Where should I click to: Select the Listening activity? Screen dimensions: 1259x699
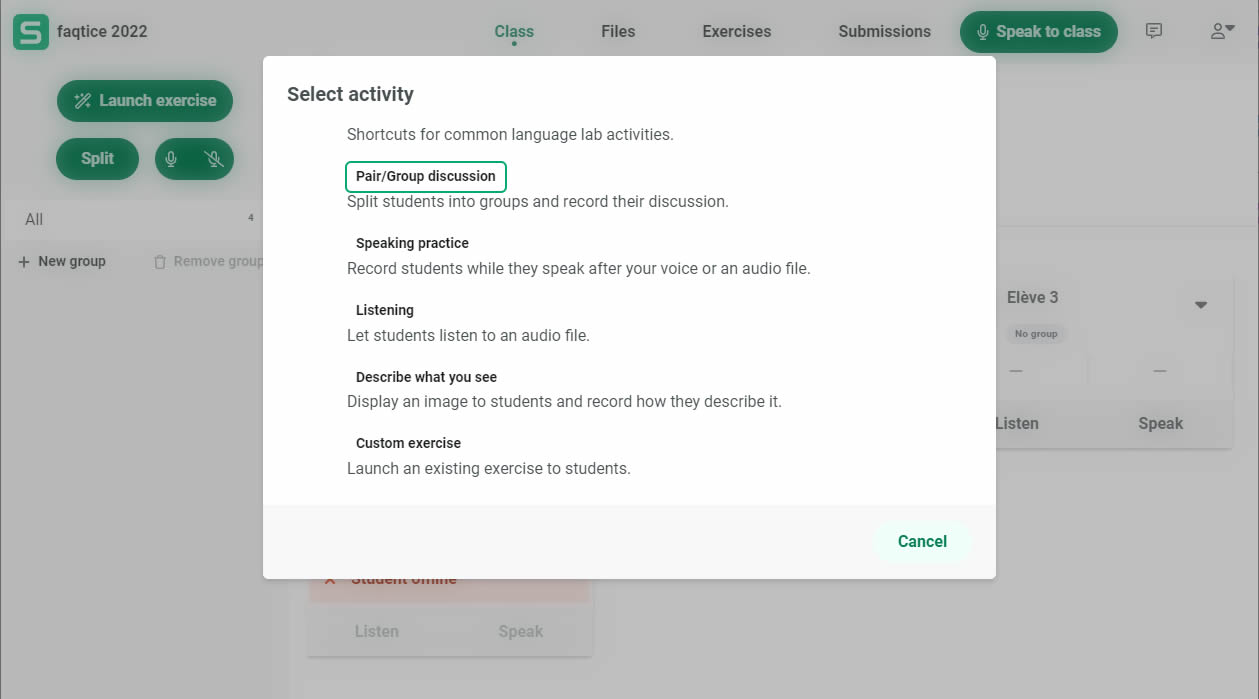(385, 310)
